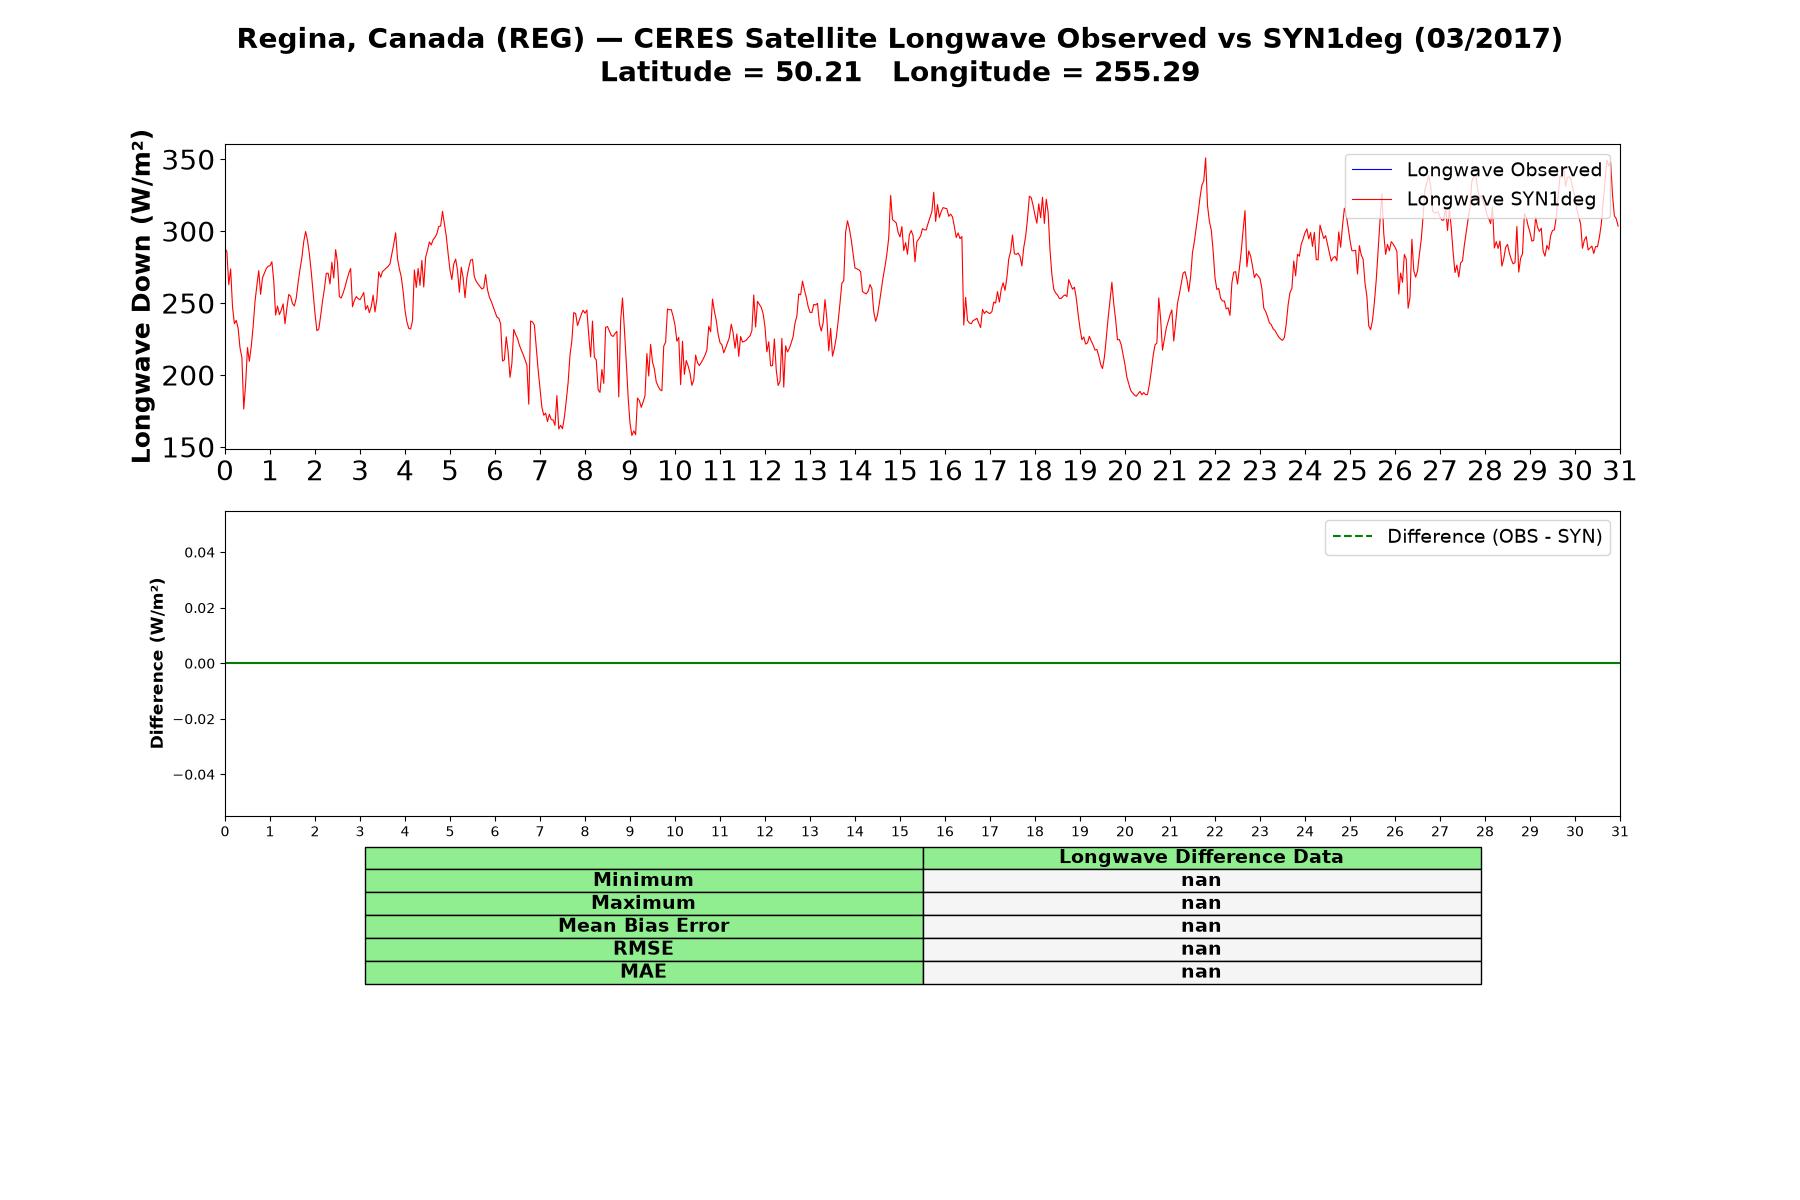Click the 0.00 tick on difference axis
The height and width of the screenshot is (1200, 1800).
(199, 664)
